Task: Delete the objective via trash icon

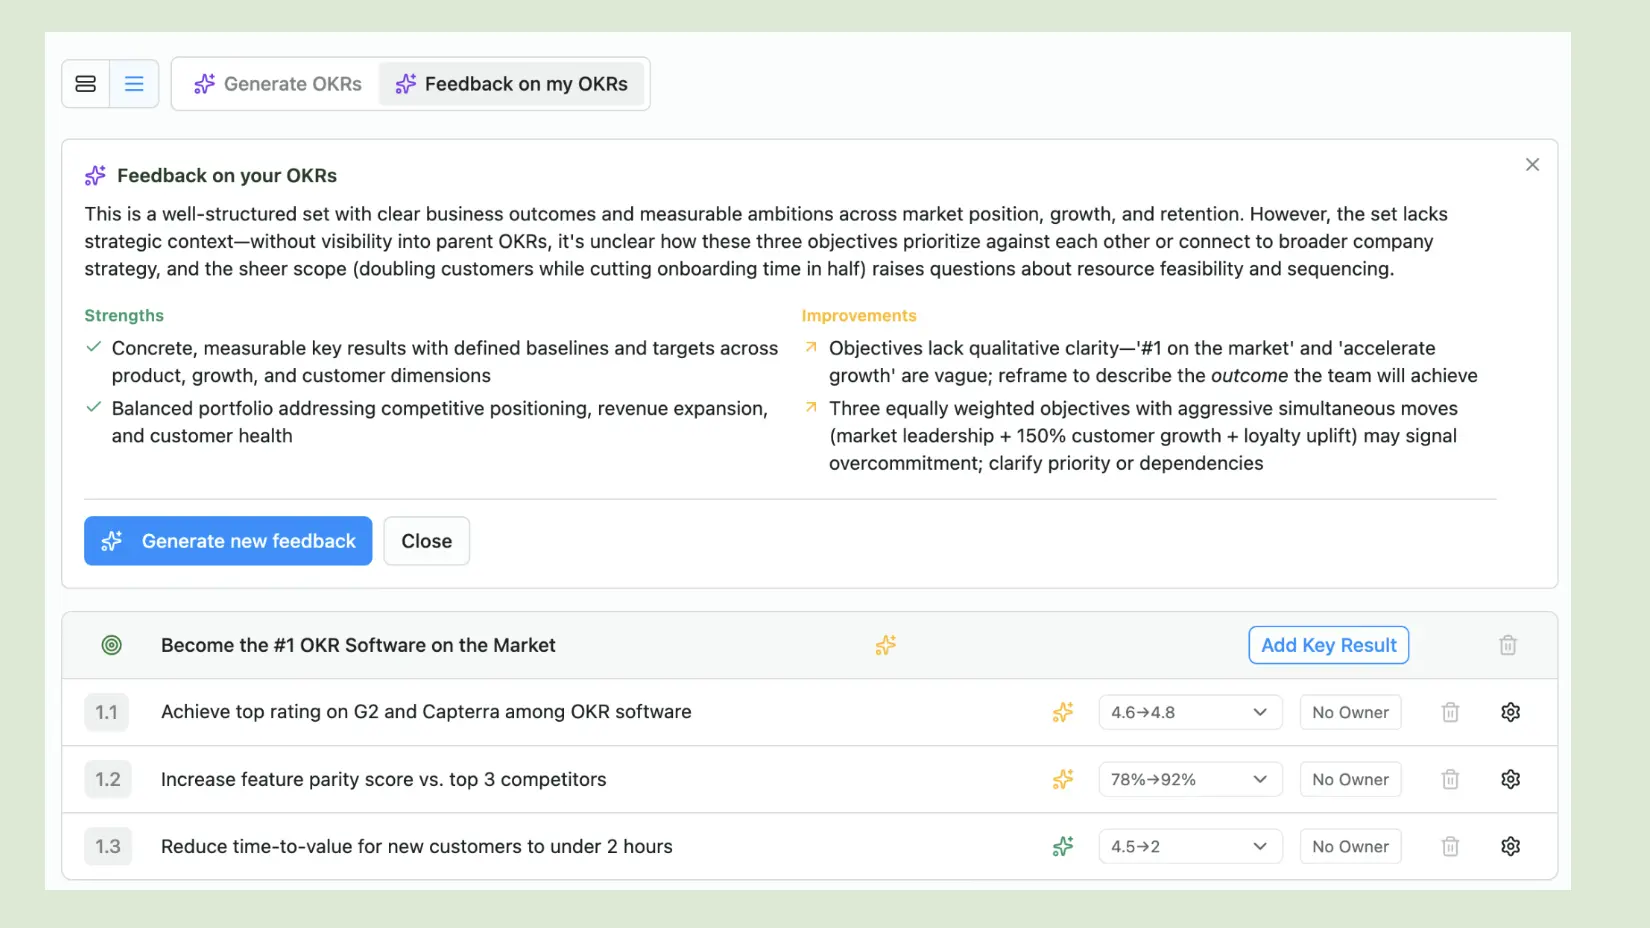Action: 1508,645
